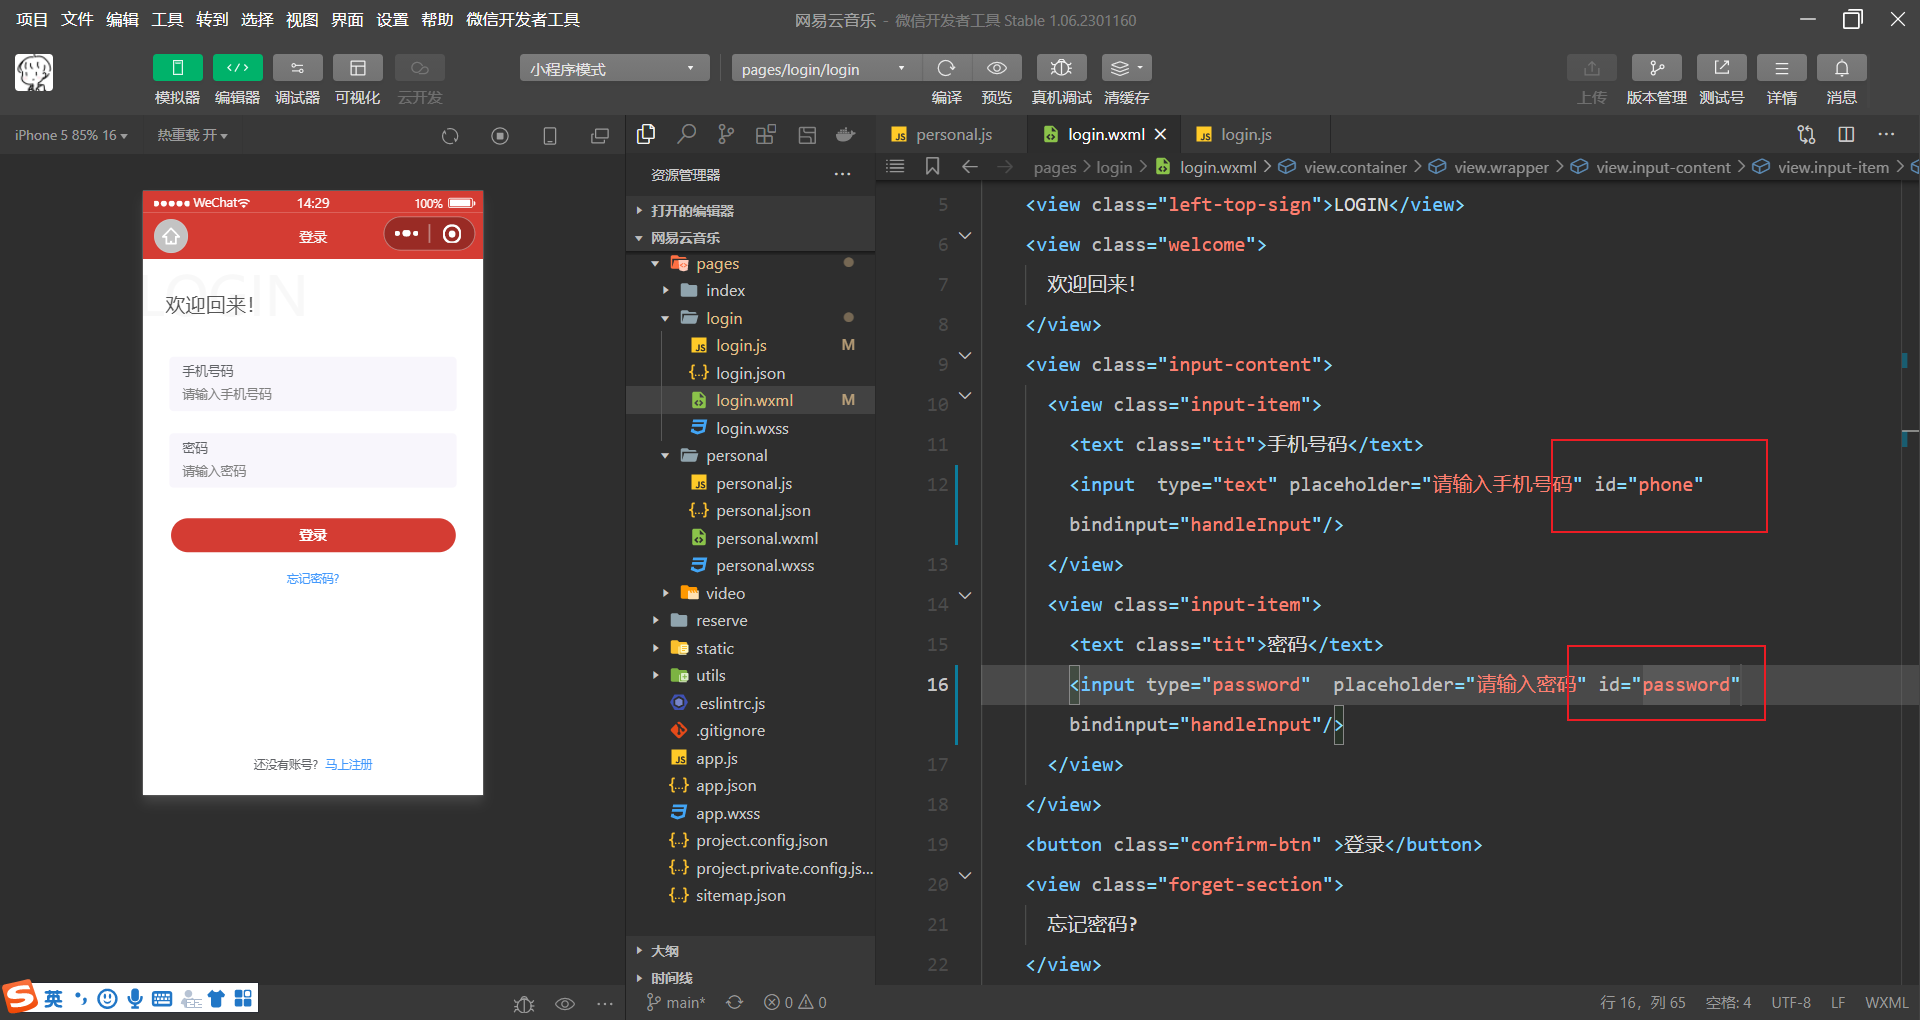Refresh the simulator
Screen dimensions: 1920x1020
click(x=450, y=136)
